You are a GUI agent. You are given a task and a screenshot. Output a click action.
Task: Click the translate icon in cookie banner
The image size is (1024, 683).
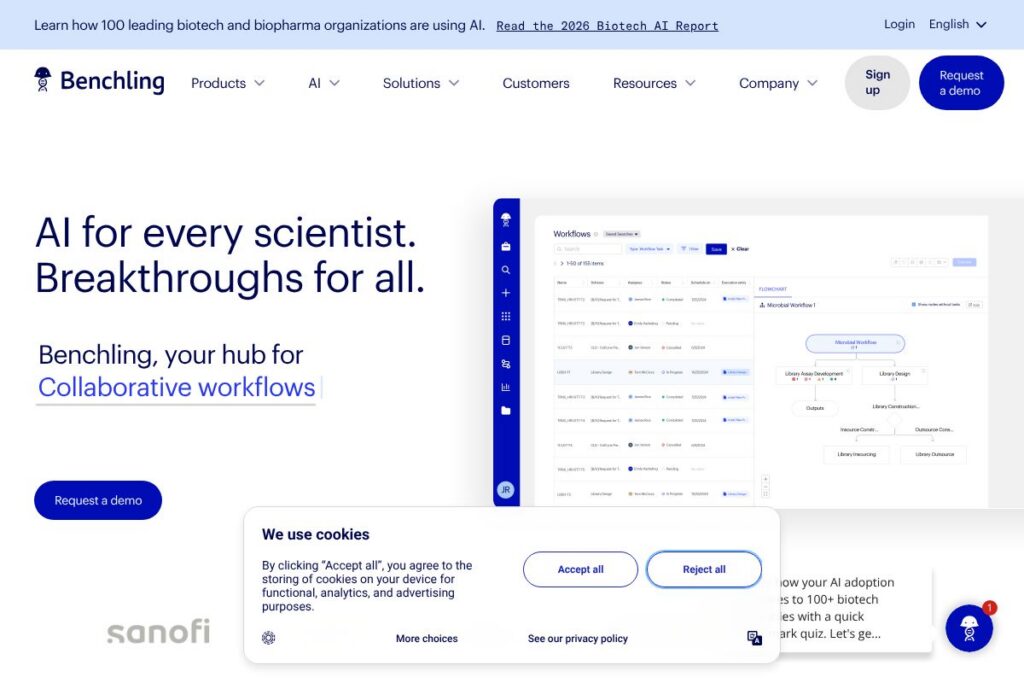[754, 638]
